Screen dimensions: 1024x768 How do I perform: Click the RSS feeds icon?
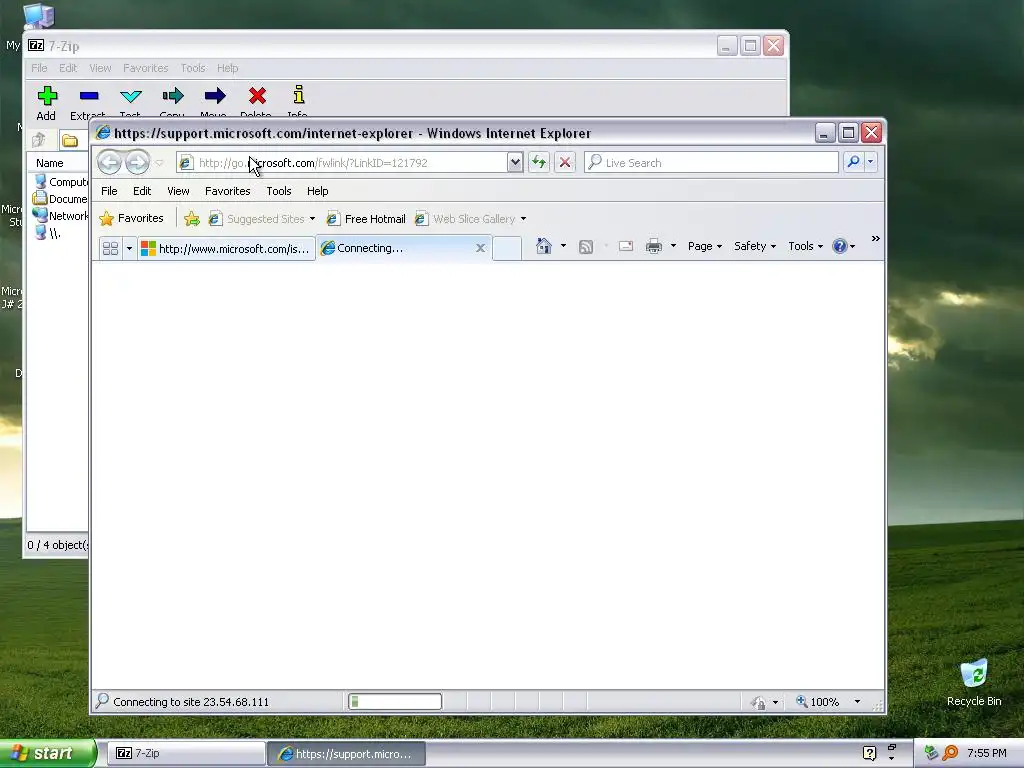586,247
